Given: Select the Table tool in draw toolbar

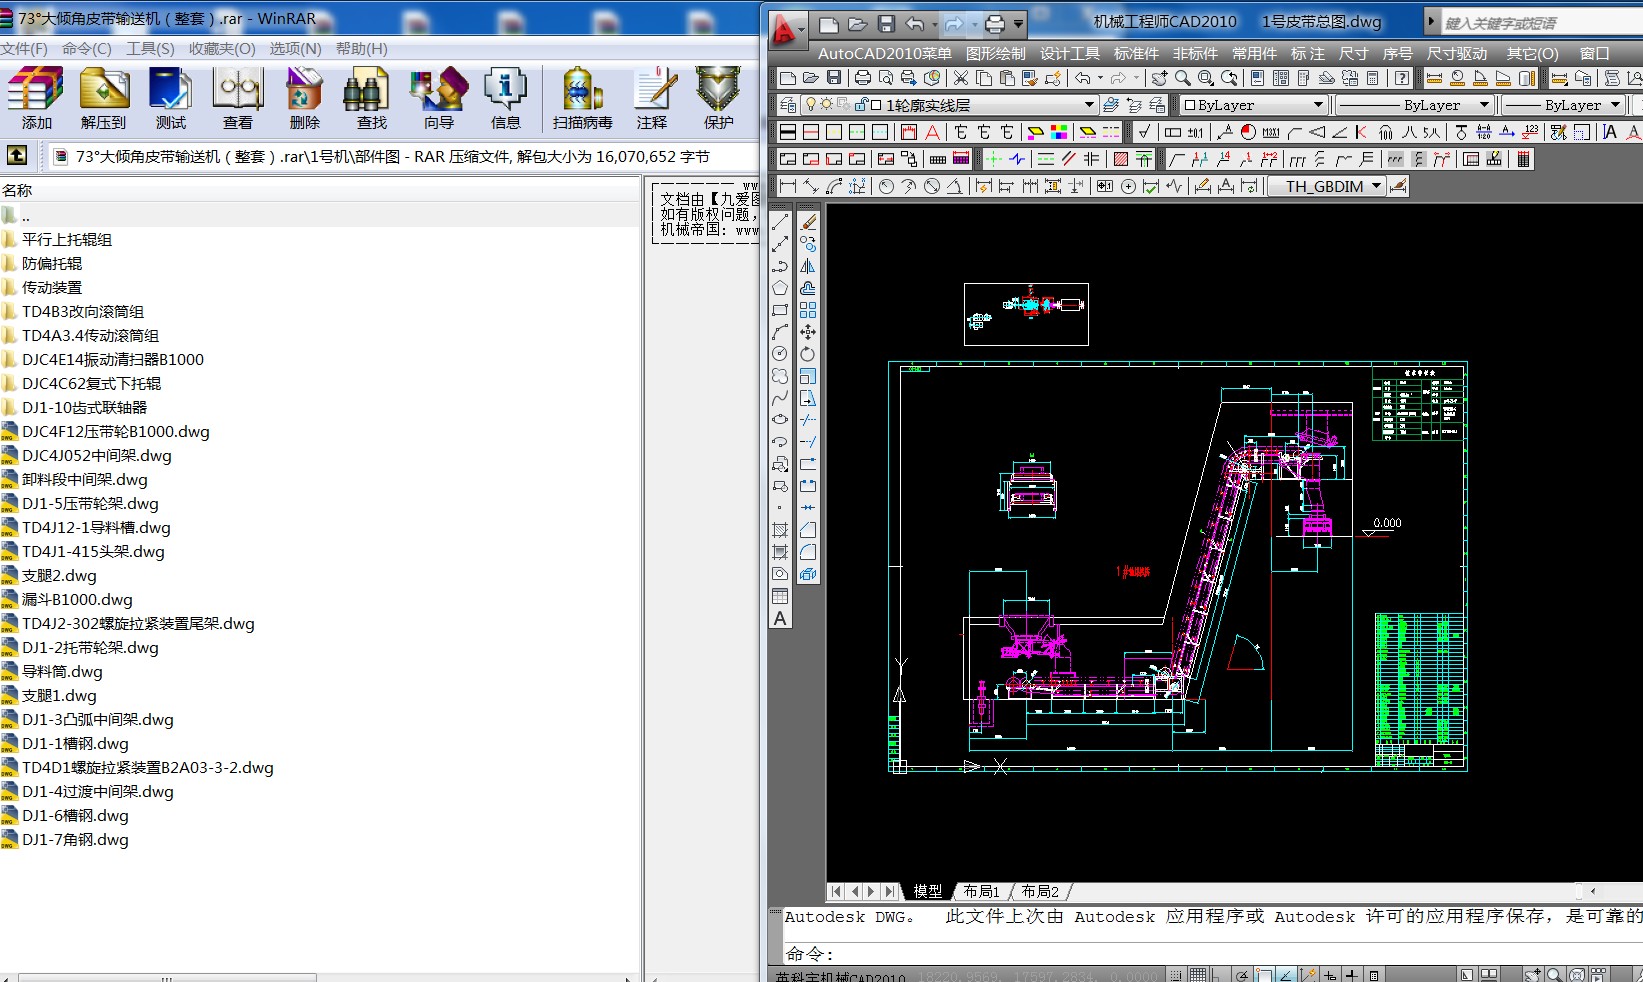Looking at the screenshot, I should tap(780, 596).
